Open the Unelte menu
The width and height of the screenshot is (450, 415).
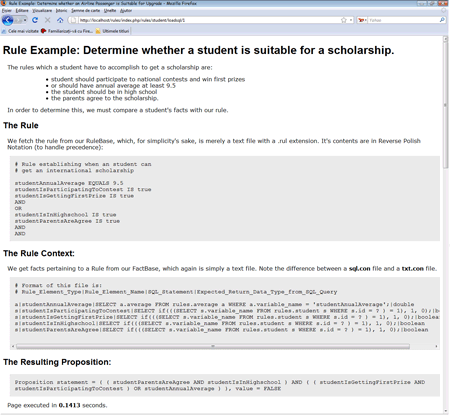110,11
